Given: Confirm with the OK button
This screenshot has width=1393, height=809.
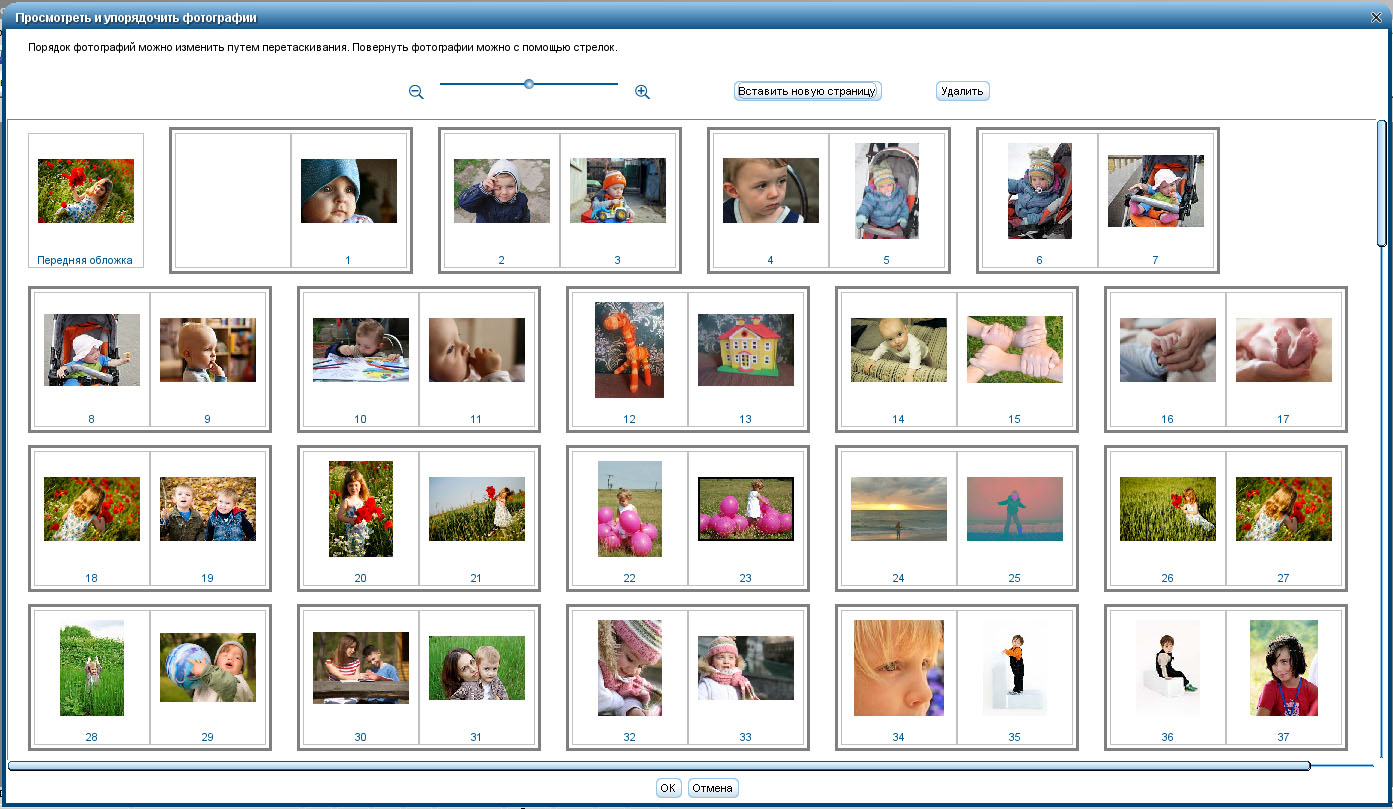Looking at the screenshot, I should pos(668,788).
